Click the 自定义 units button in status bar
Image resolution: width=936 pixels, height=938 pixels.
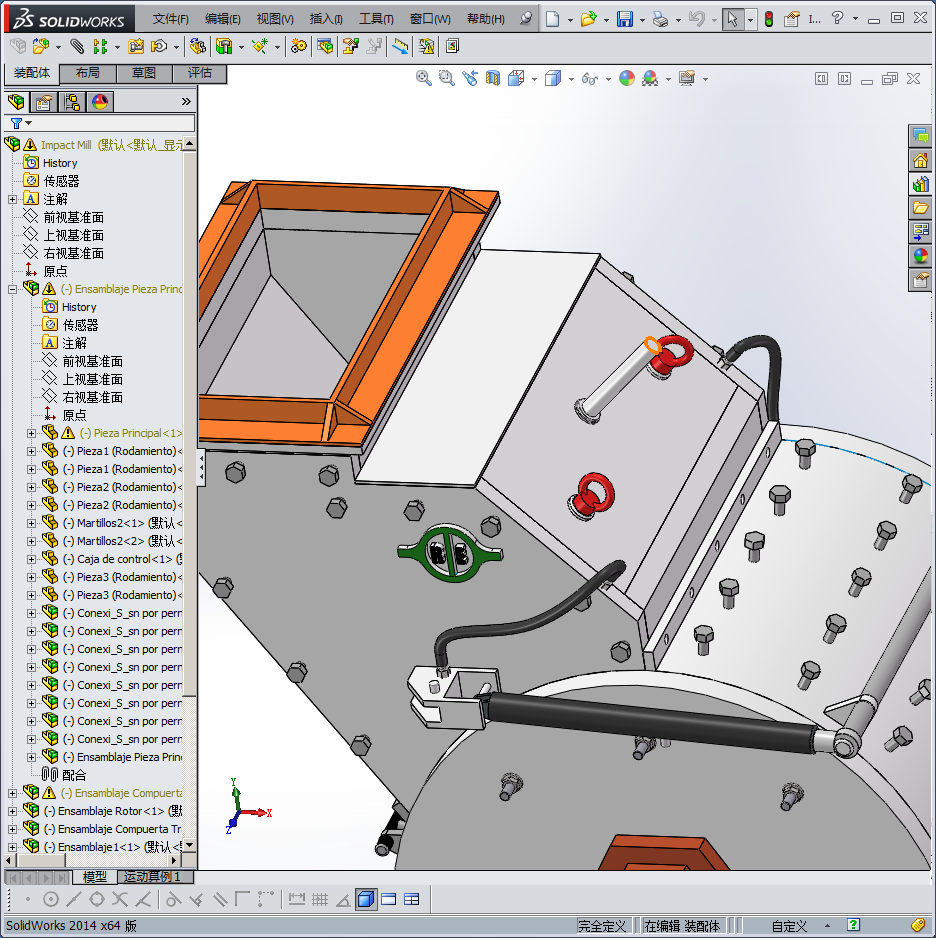(789, 926)
